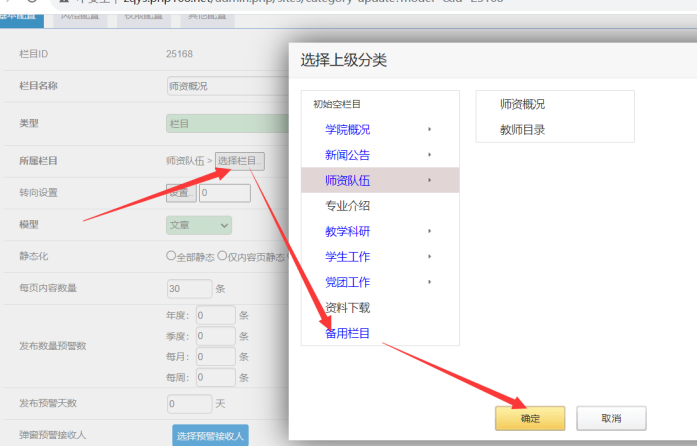
Task: Choose the 备用栏目 category
Action: point(347,333)
